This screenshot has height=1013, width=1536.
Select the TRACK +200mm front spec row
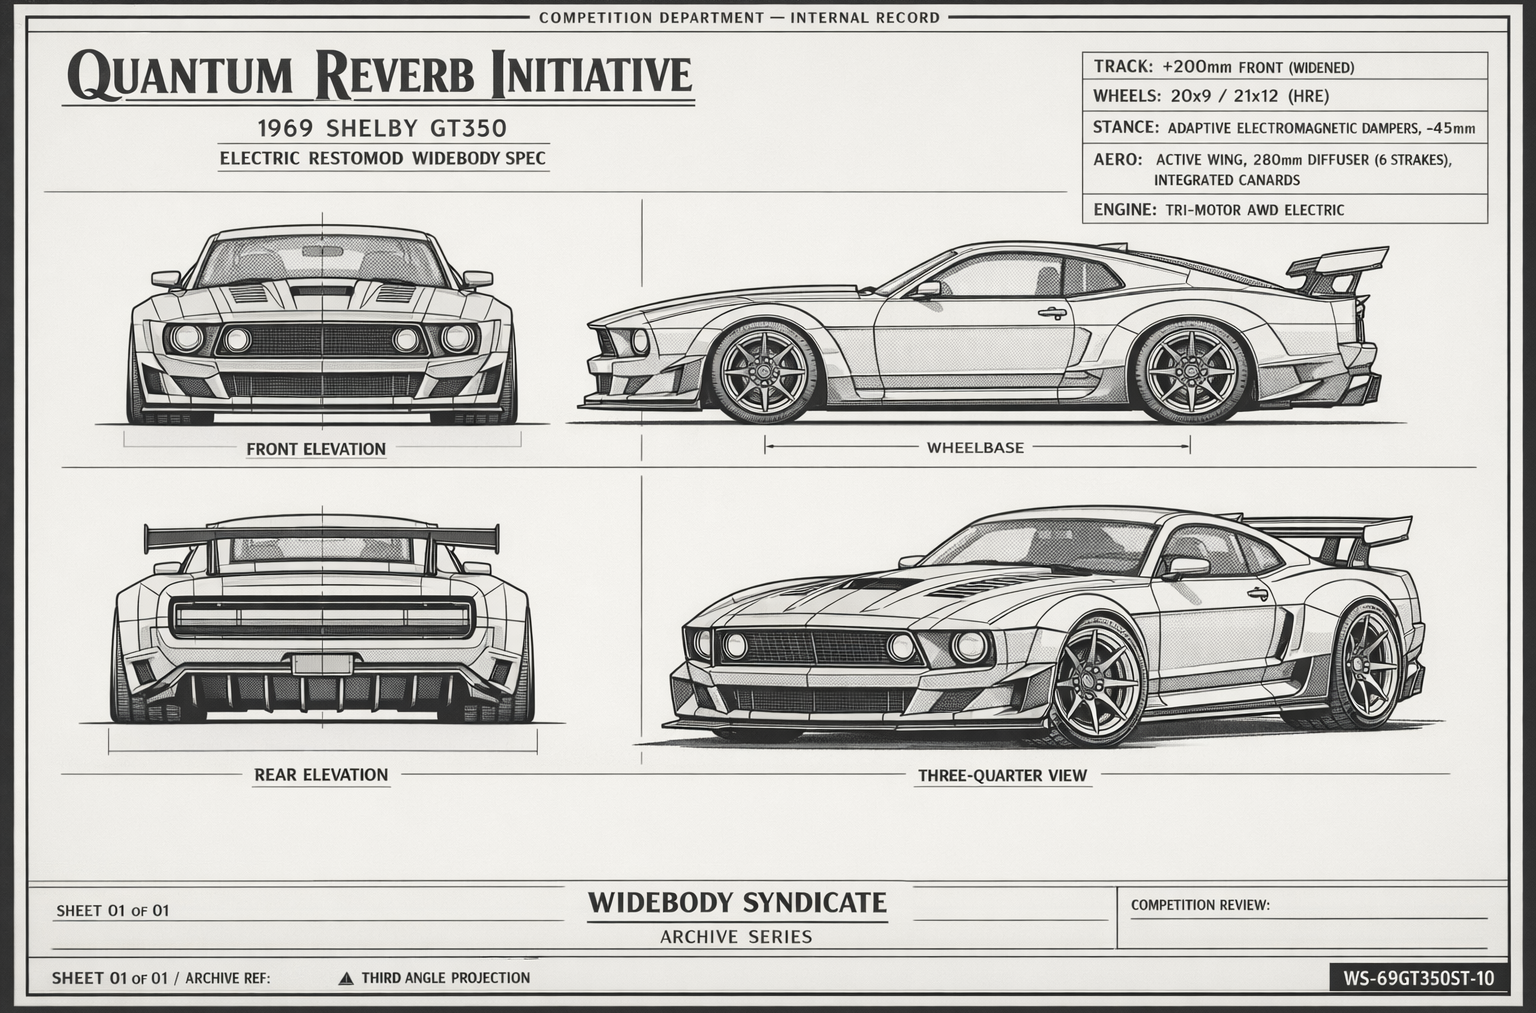click(x=1285, y=67)
